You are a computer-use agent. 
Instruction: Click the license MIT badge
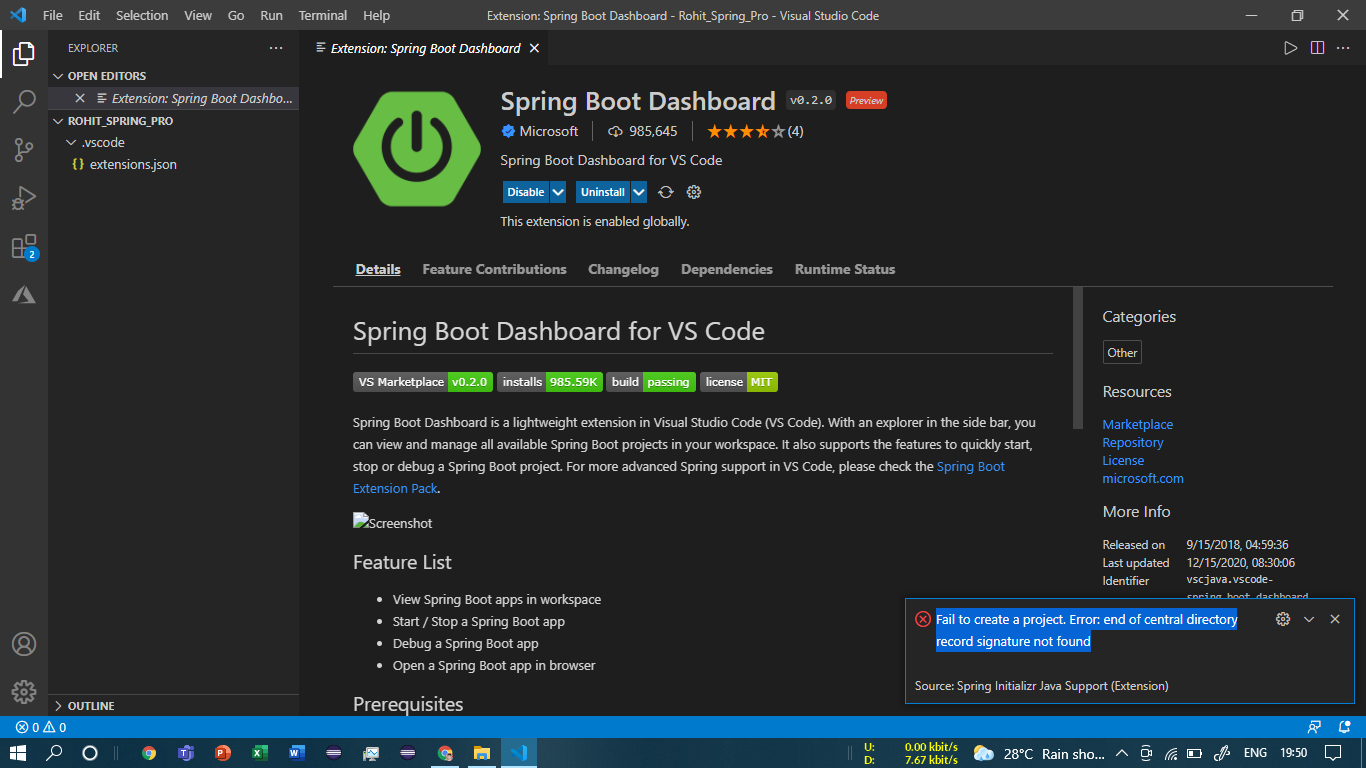click(x=739, y=382)
